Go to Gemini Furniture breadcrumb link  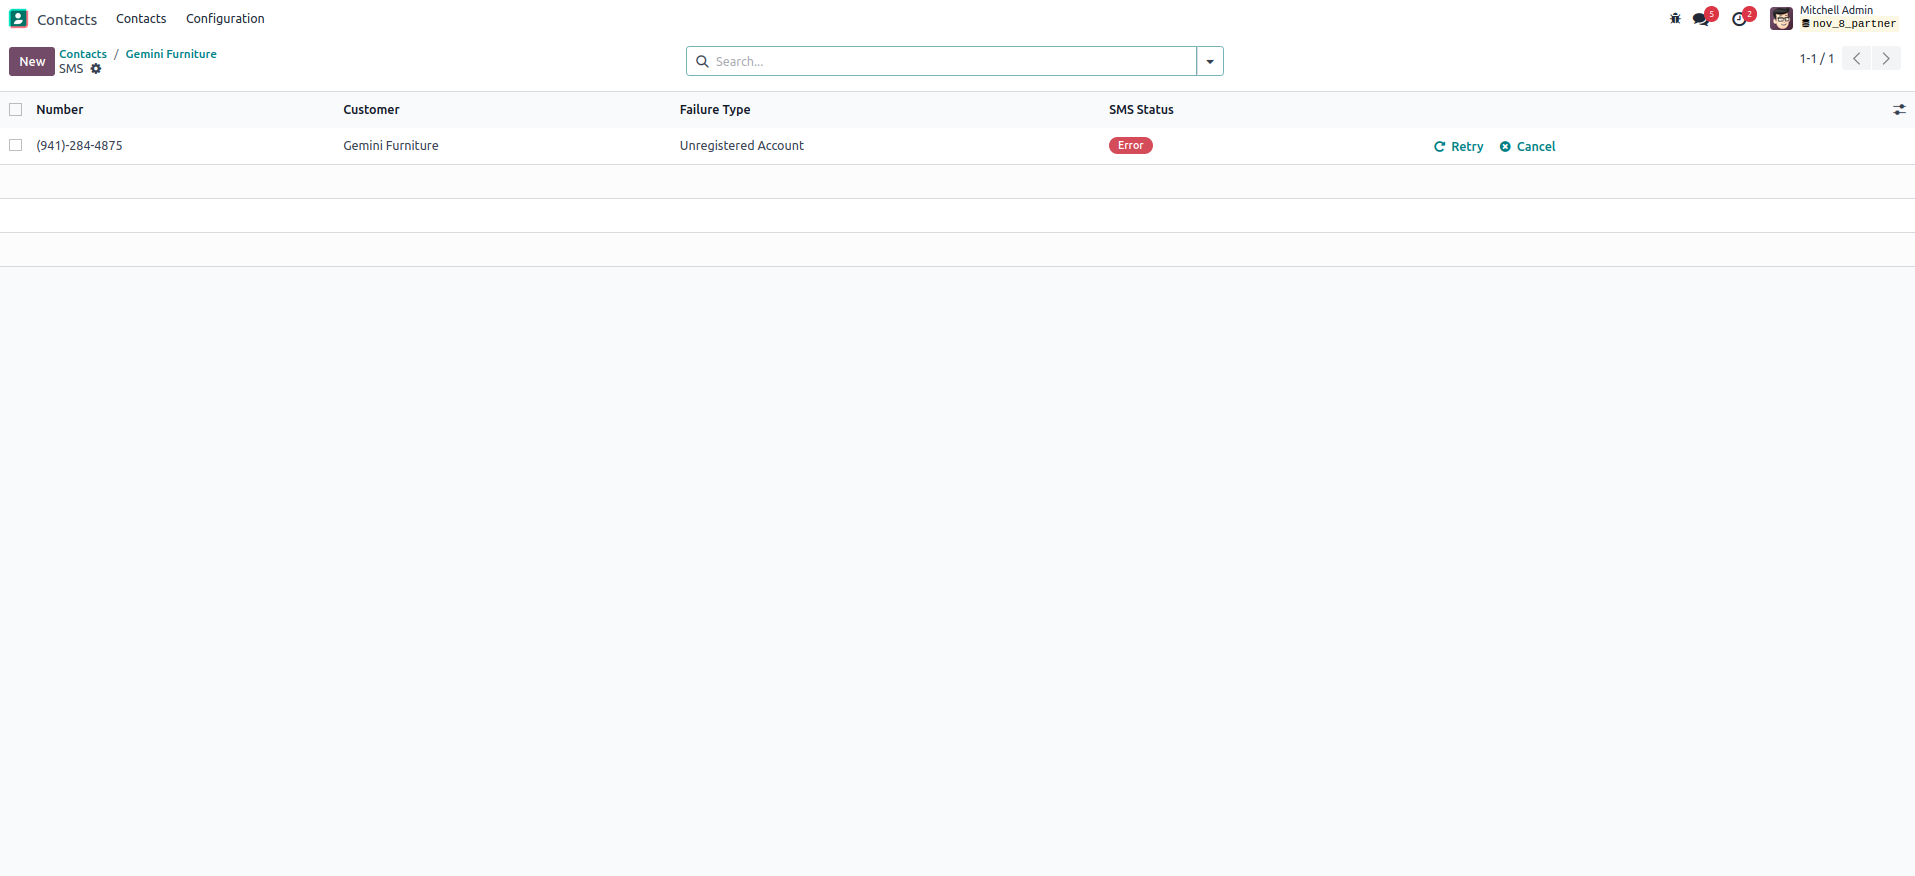pyautogui.click(x=171, y=54)
